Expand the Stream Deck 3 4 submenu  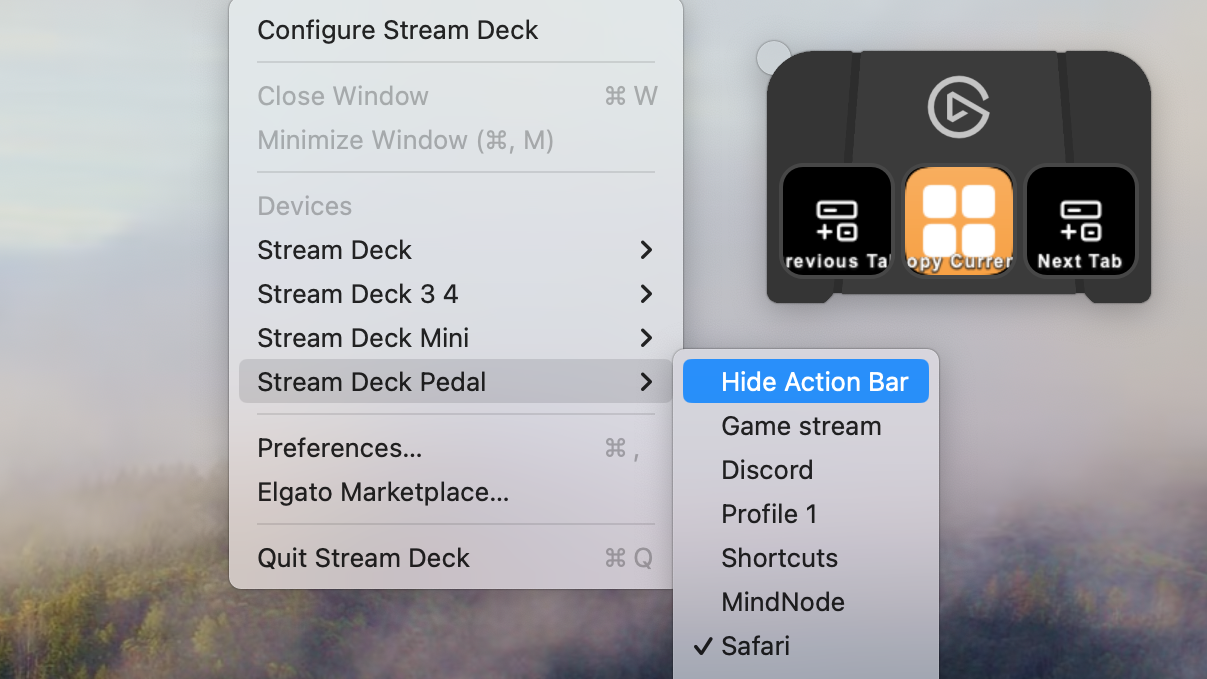(456, 294)
